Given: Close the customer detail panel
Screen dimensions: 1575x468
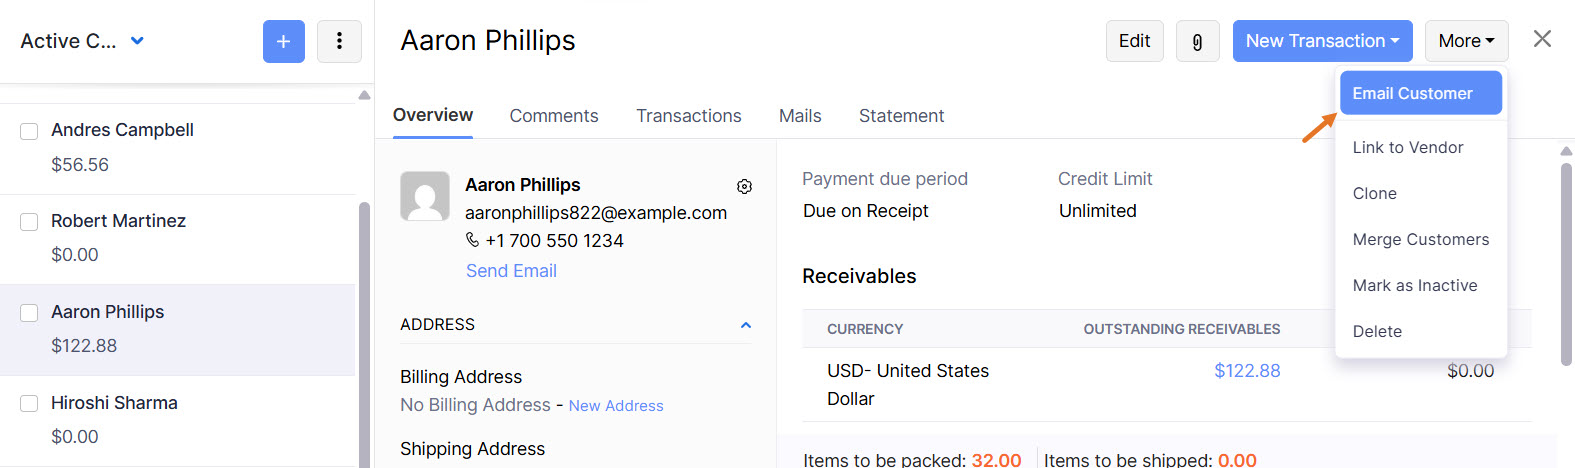Looking at the screenshot, I should [x=1542, y=39].
